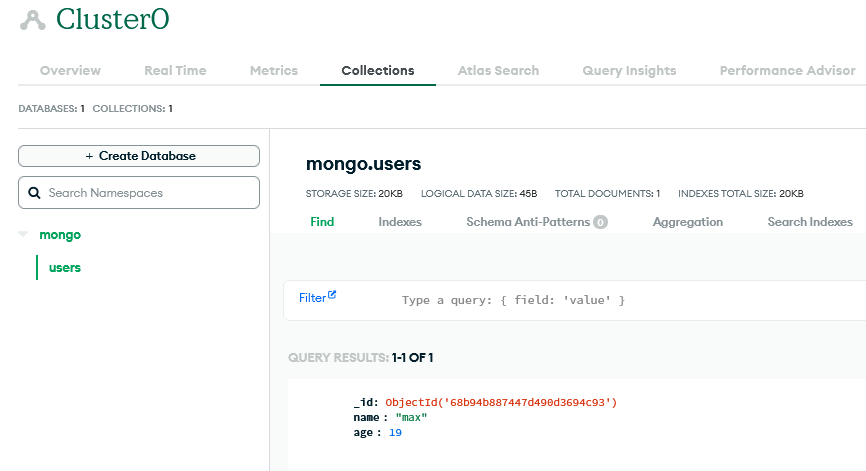Open the Performance Advisor tab
Screen dimensions: 866x471
[788, 71]
